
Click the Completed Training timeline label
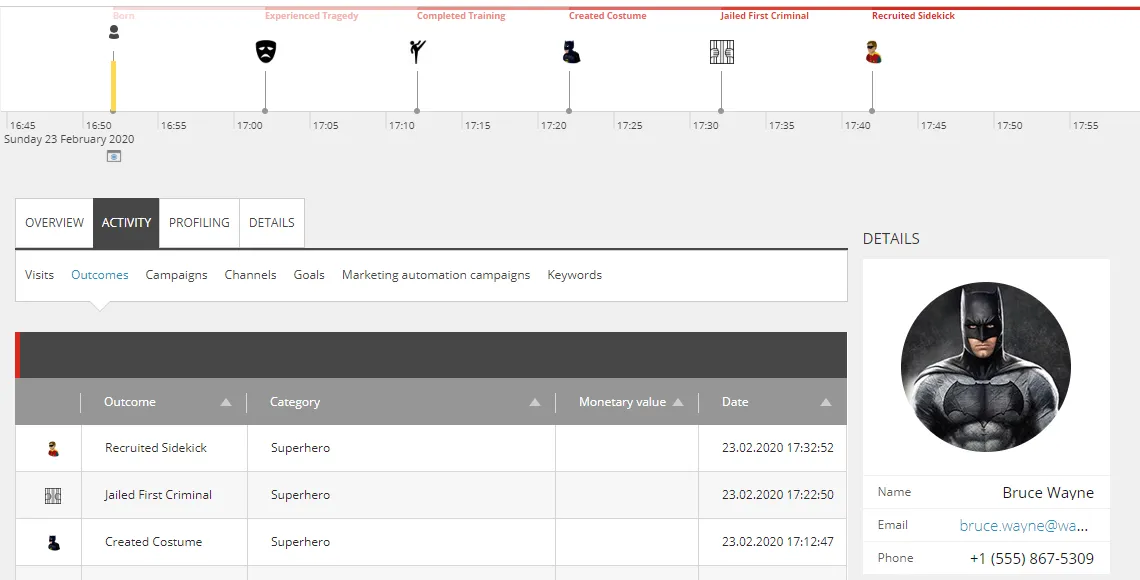click(x=461, y=15)
